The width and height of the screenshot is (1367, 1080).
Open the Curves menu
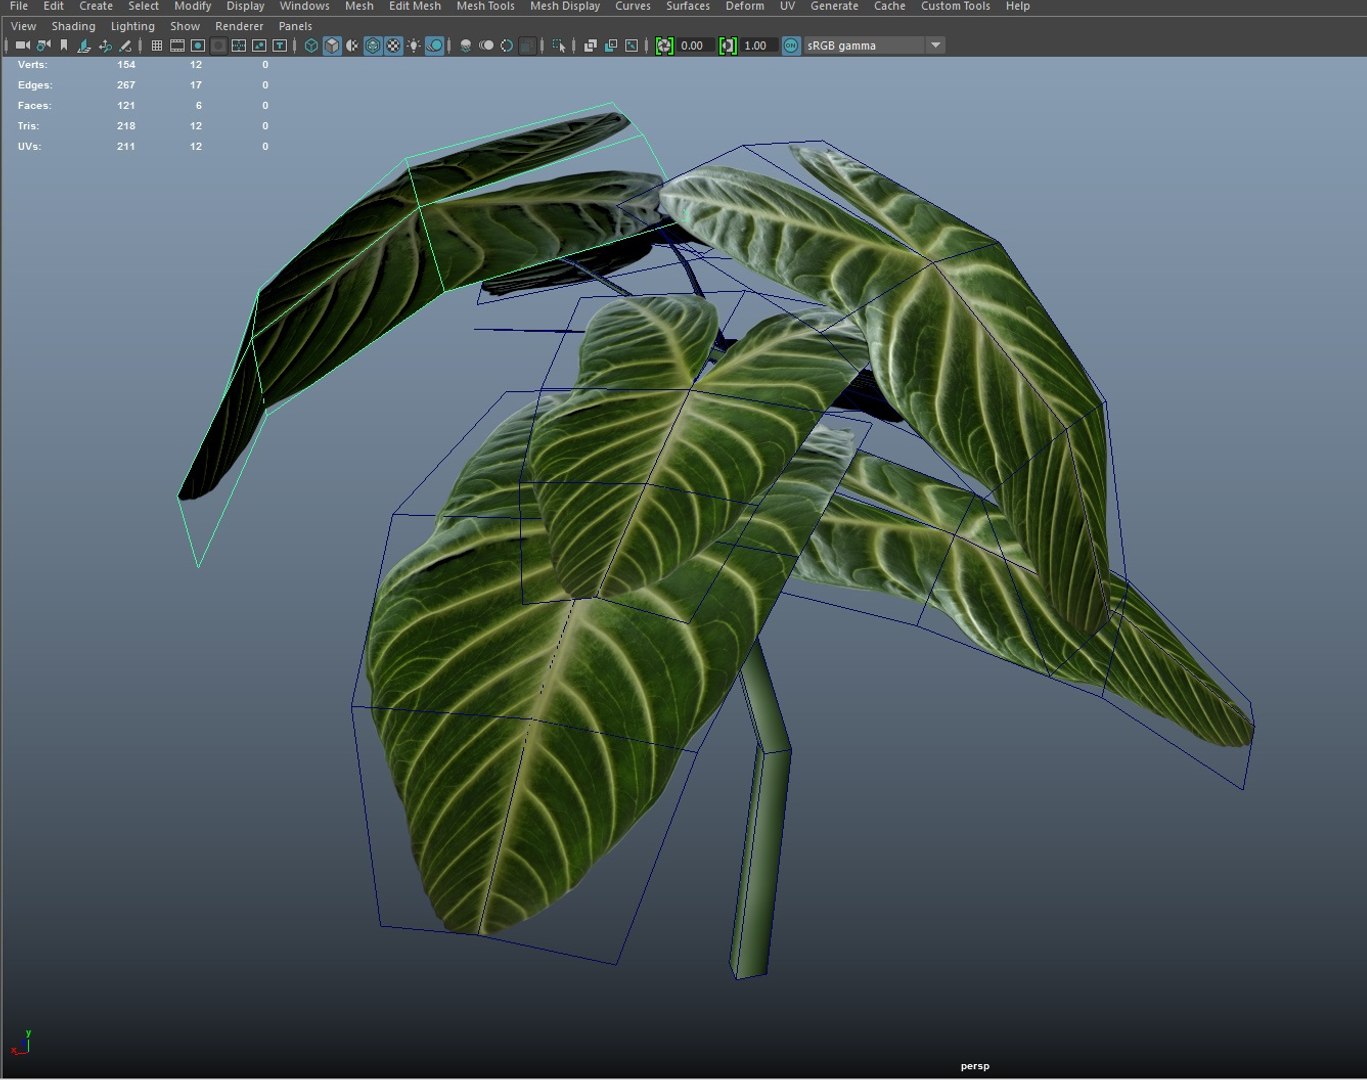[633, 6]
